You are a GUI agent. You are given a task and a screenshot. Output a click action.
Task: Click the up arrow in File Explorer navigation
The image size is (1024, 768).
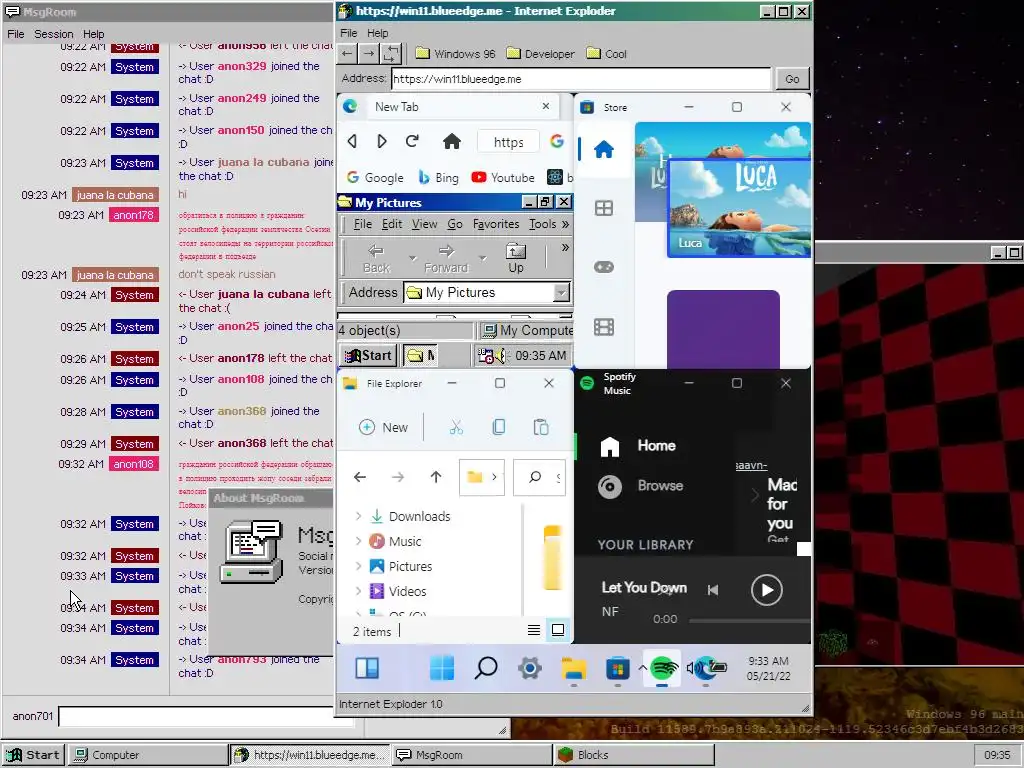point(436,477)
